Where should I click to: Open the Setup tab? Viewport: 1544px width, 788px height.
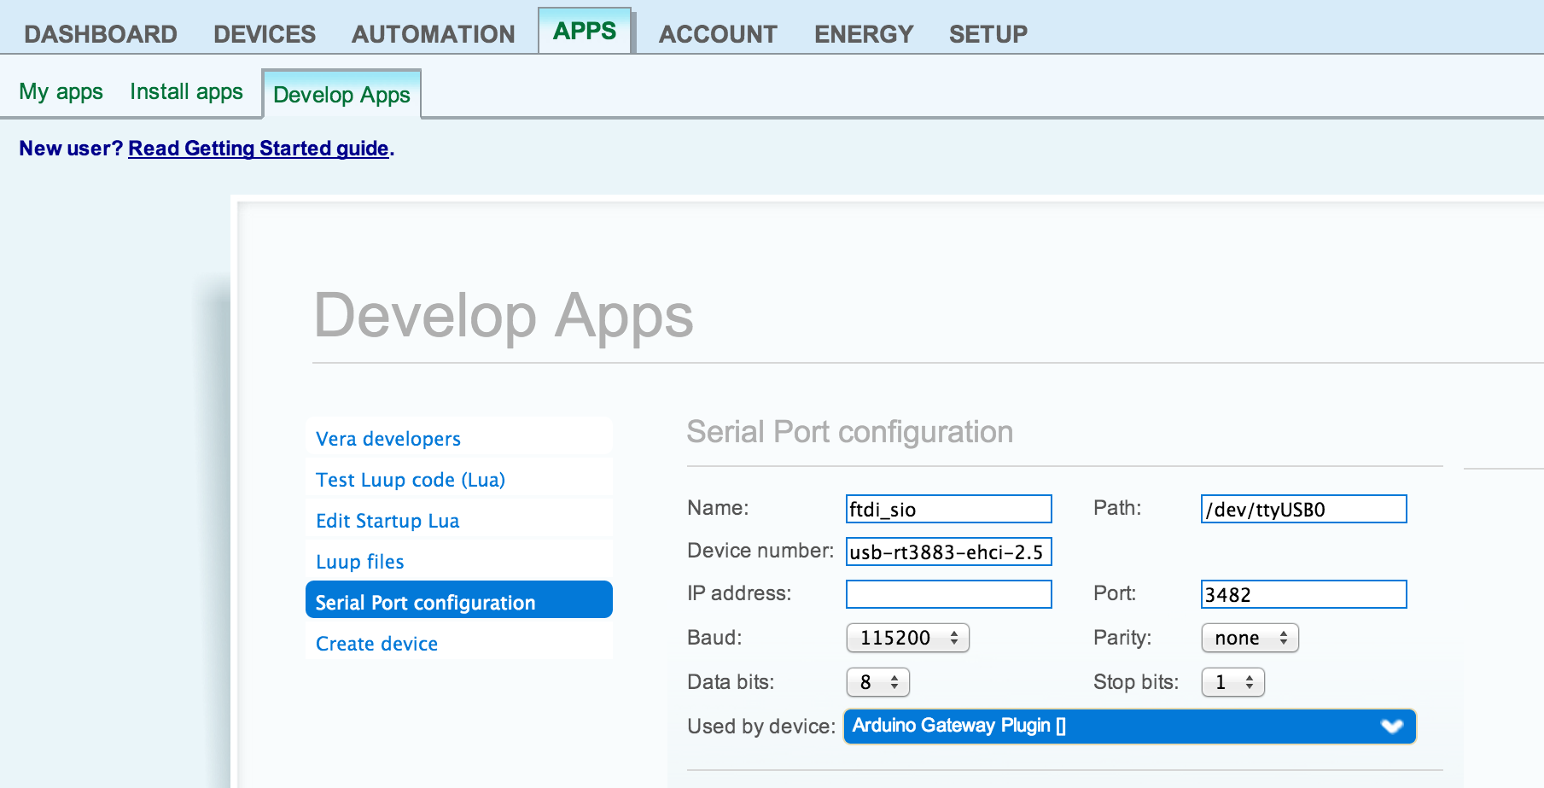987,34
